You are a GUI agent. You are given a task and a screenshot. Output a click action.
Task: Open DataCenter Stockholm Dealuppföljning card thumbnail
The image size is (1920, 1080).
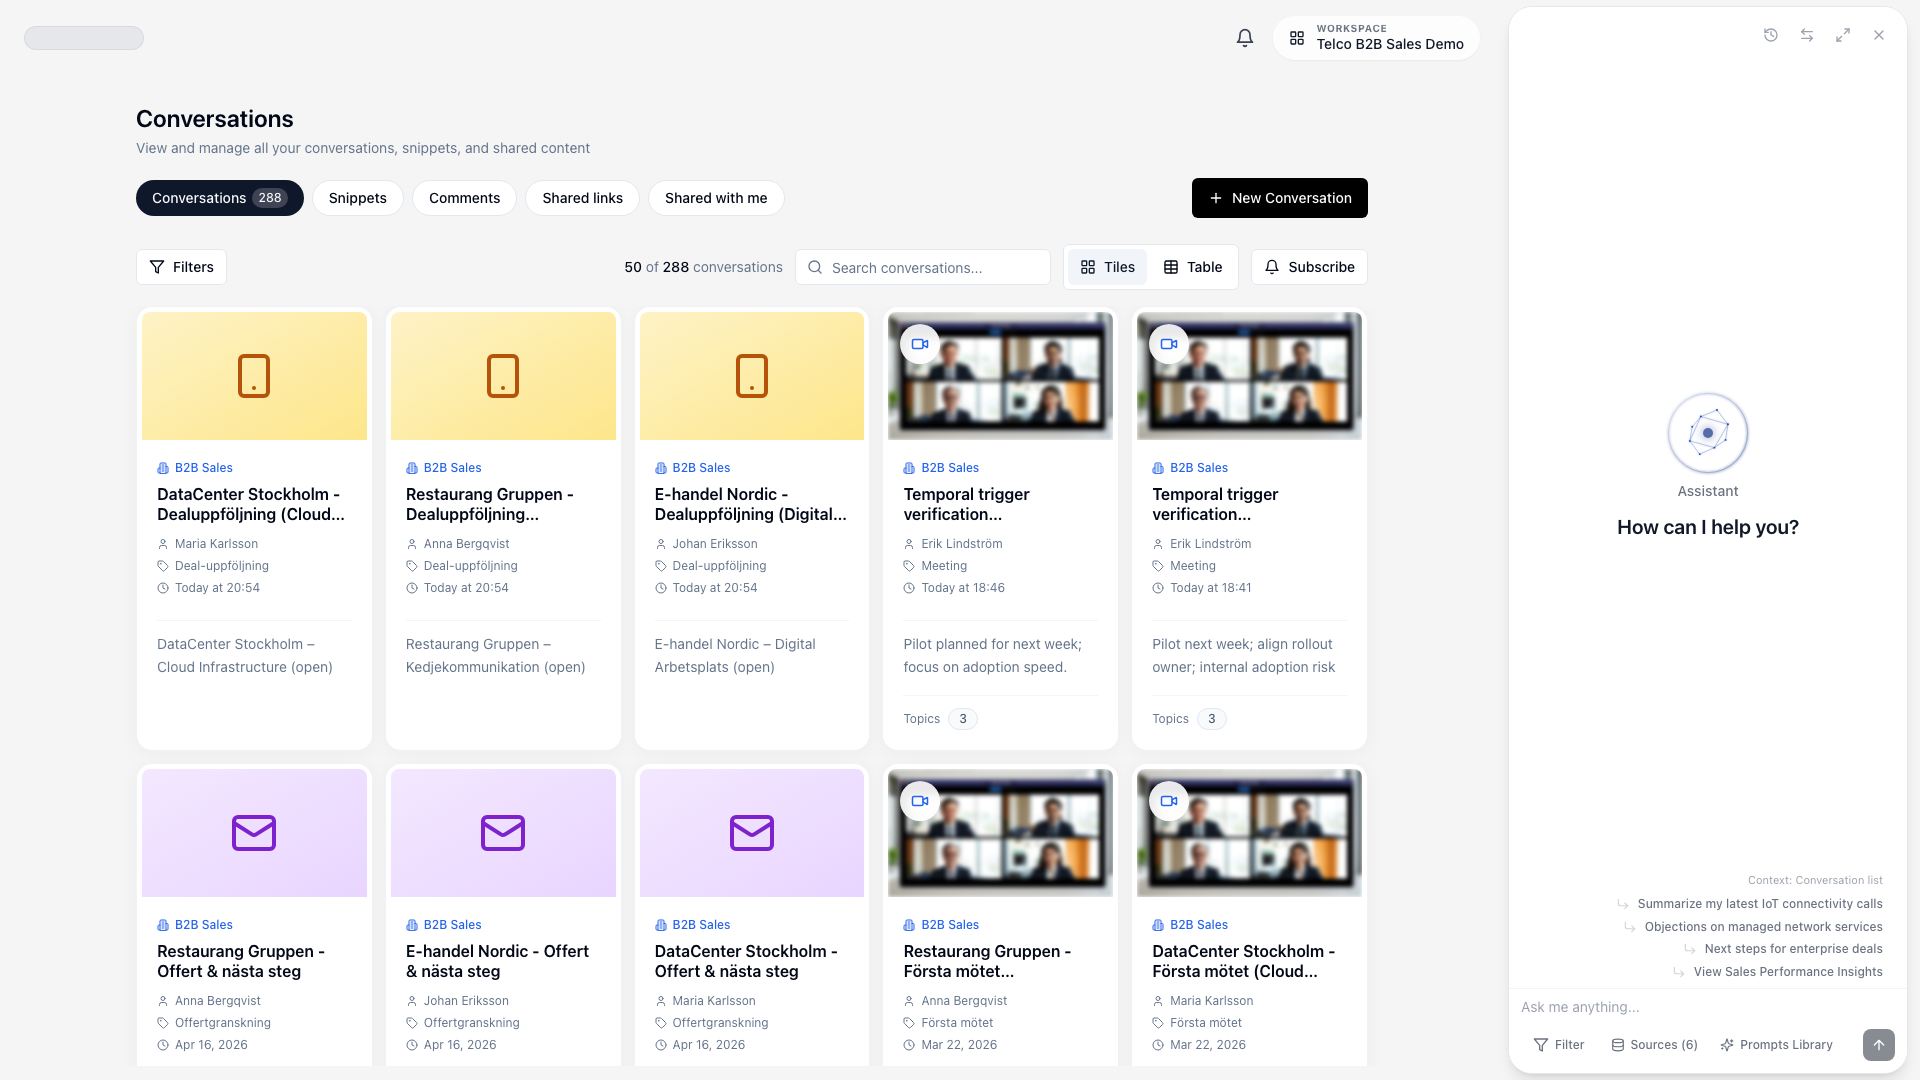(254, 376)
